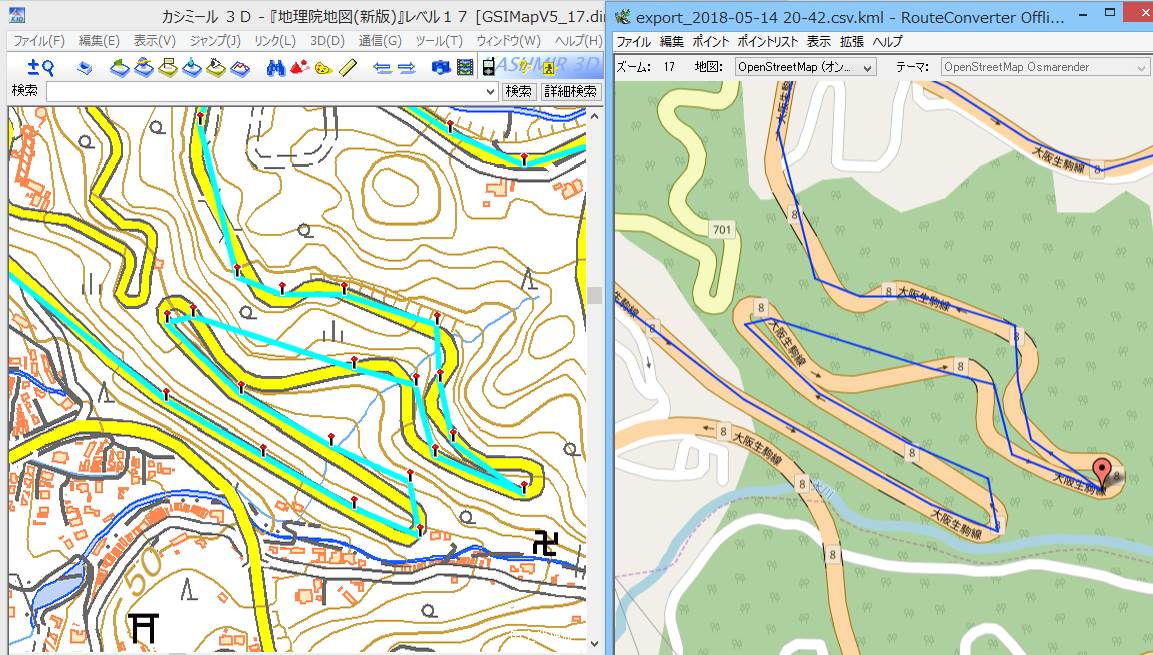Open the 通信(G) menu in Kashmir 3D
Viewport: 1153px width, 655px height.
(380, 41)
